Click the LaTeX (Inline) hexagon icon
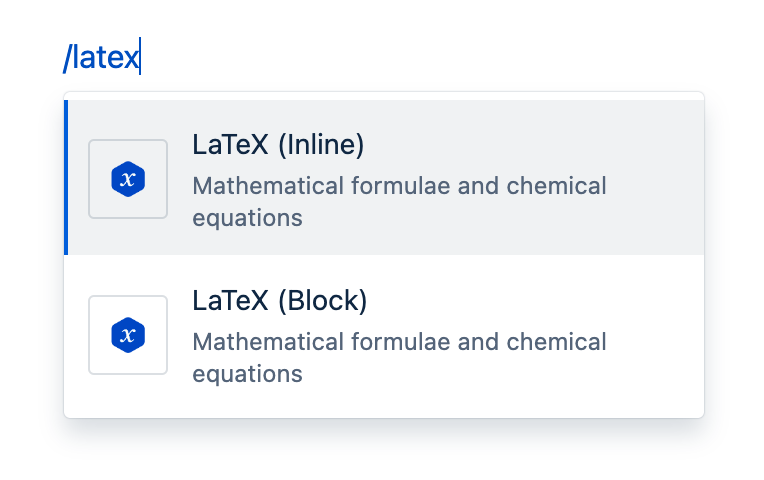 [x=128, y=179]
